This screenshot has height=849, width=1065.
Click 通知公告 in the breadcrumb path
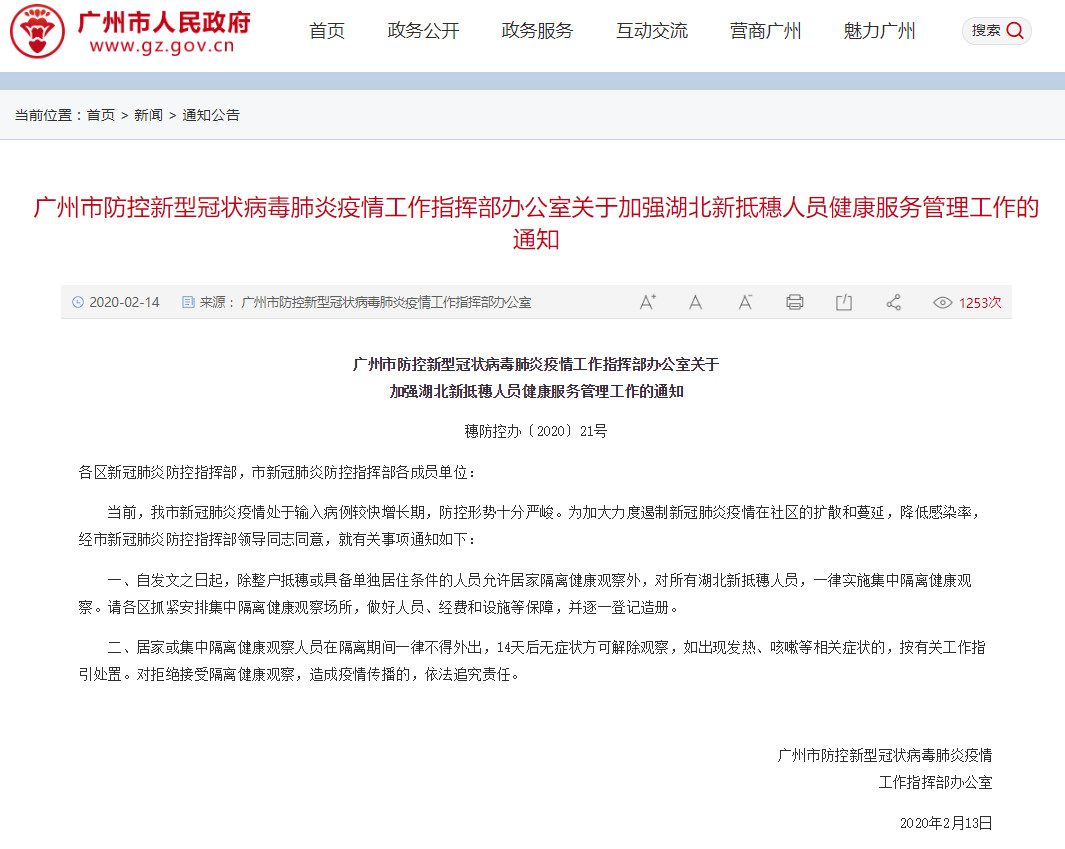coord(211,115)
